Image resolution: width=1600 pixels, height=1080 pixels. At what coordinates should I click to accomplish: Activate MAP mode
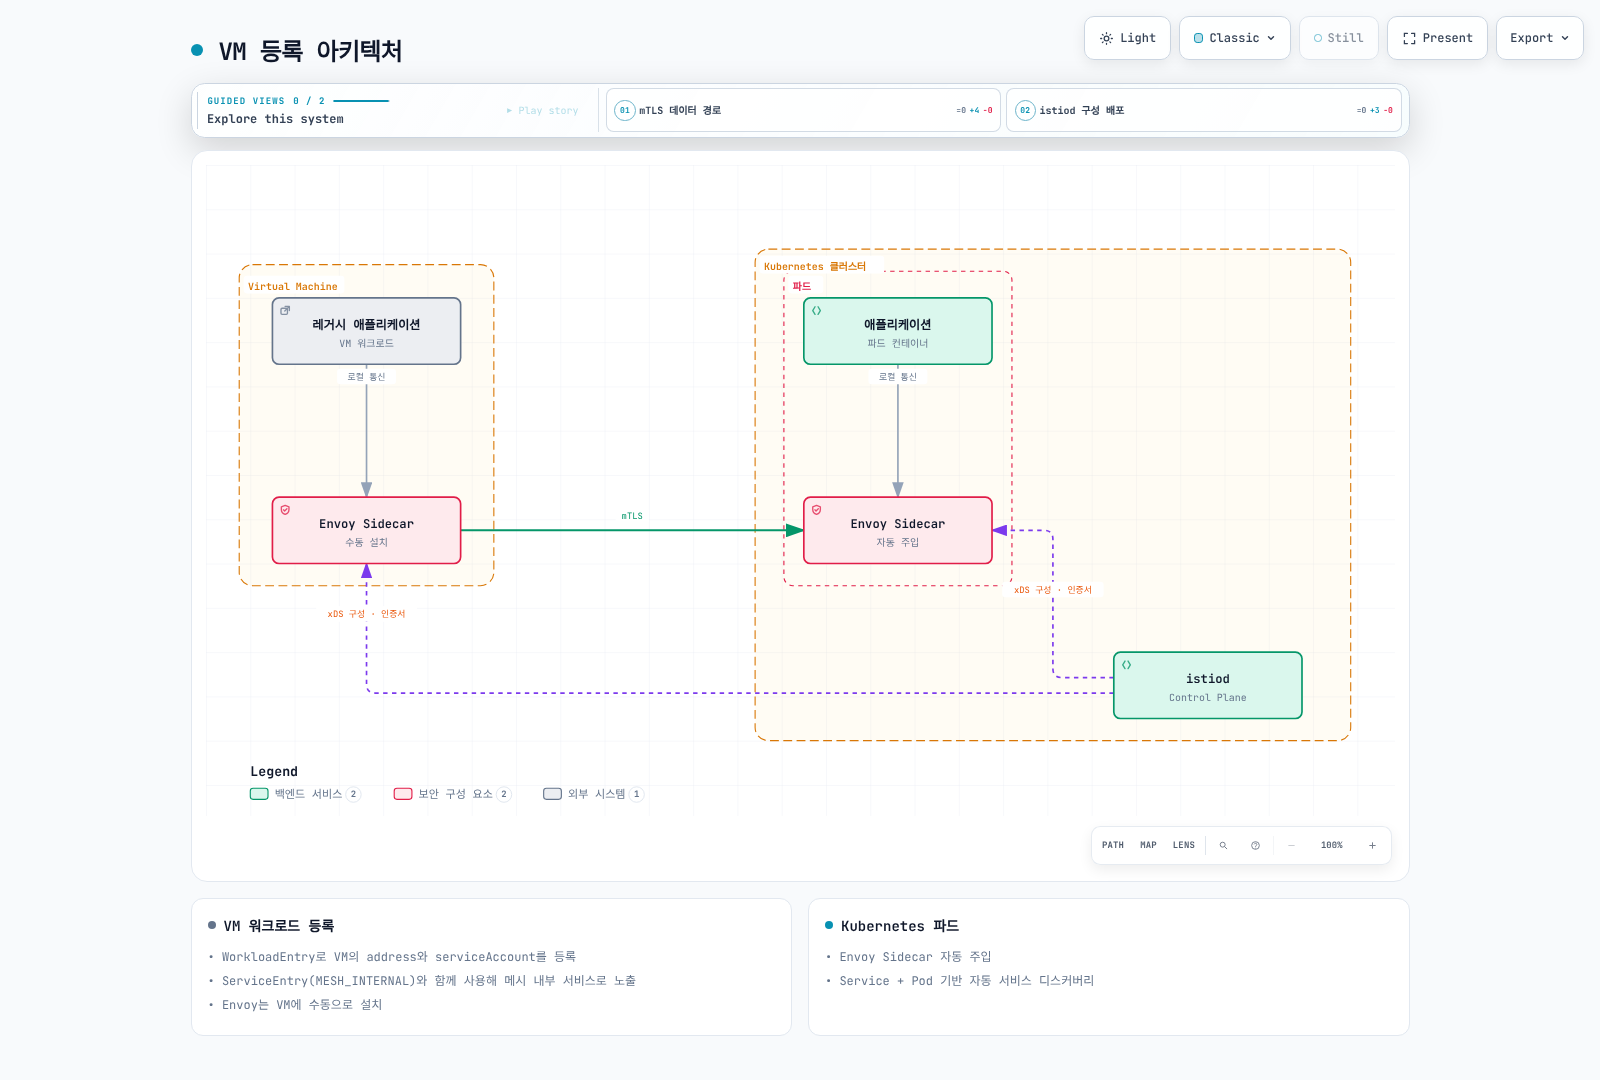[1148, 845]
